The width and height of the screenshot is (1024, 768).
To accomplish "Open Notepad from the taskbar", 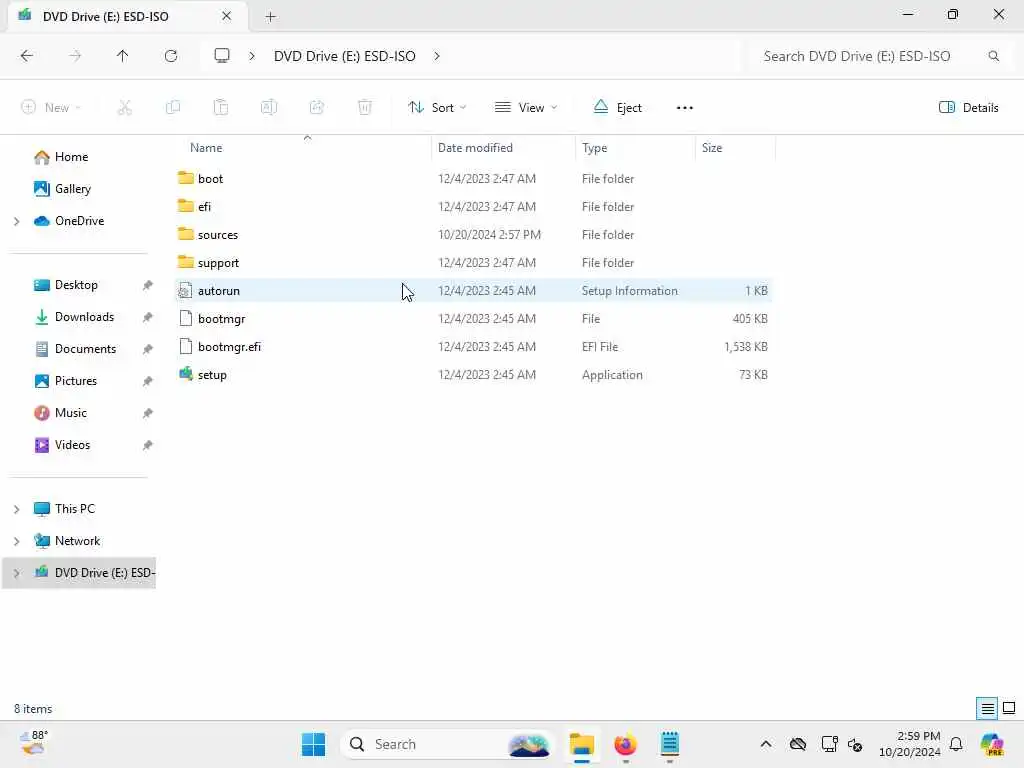I will tap(669, 744).
